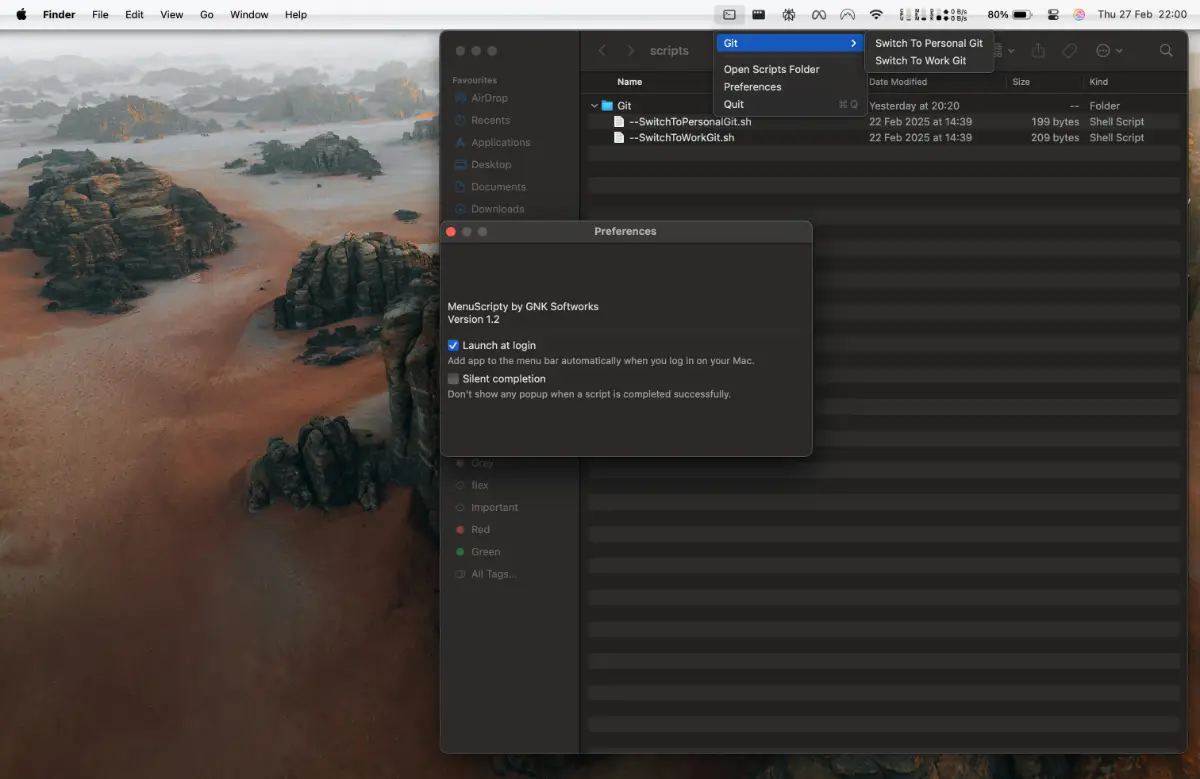This screenshot has width=1200, height=779.
Task: Select the --SwitchToWorkGit.sh file
Action: pyautogui.click(x=681, y=138)
